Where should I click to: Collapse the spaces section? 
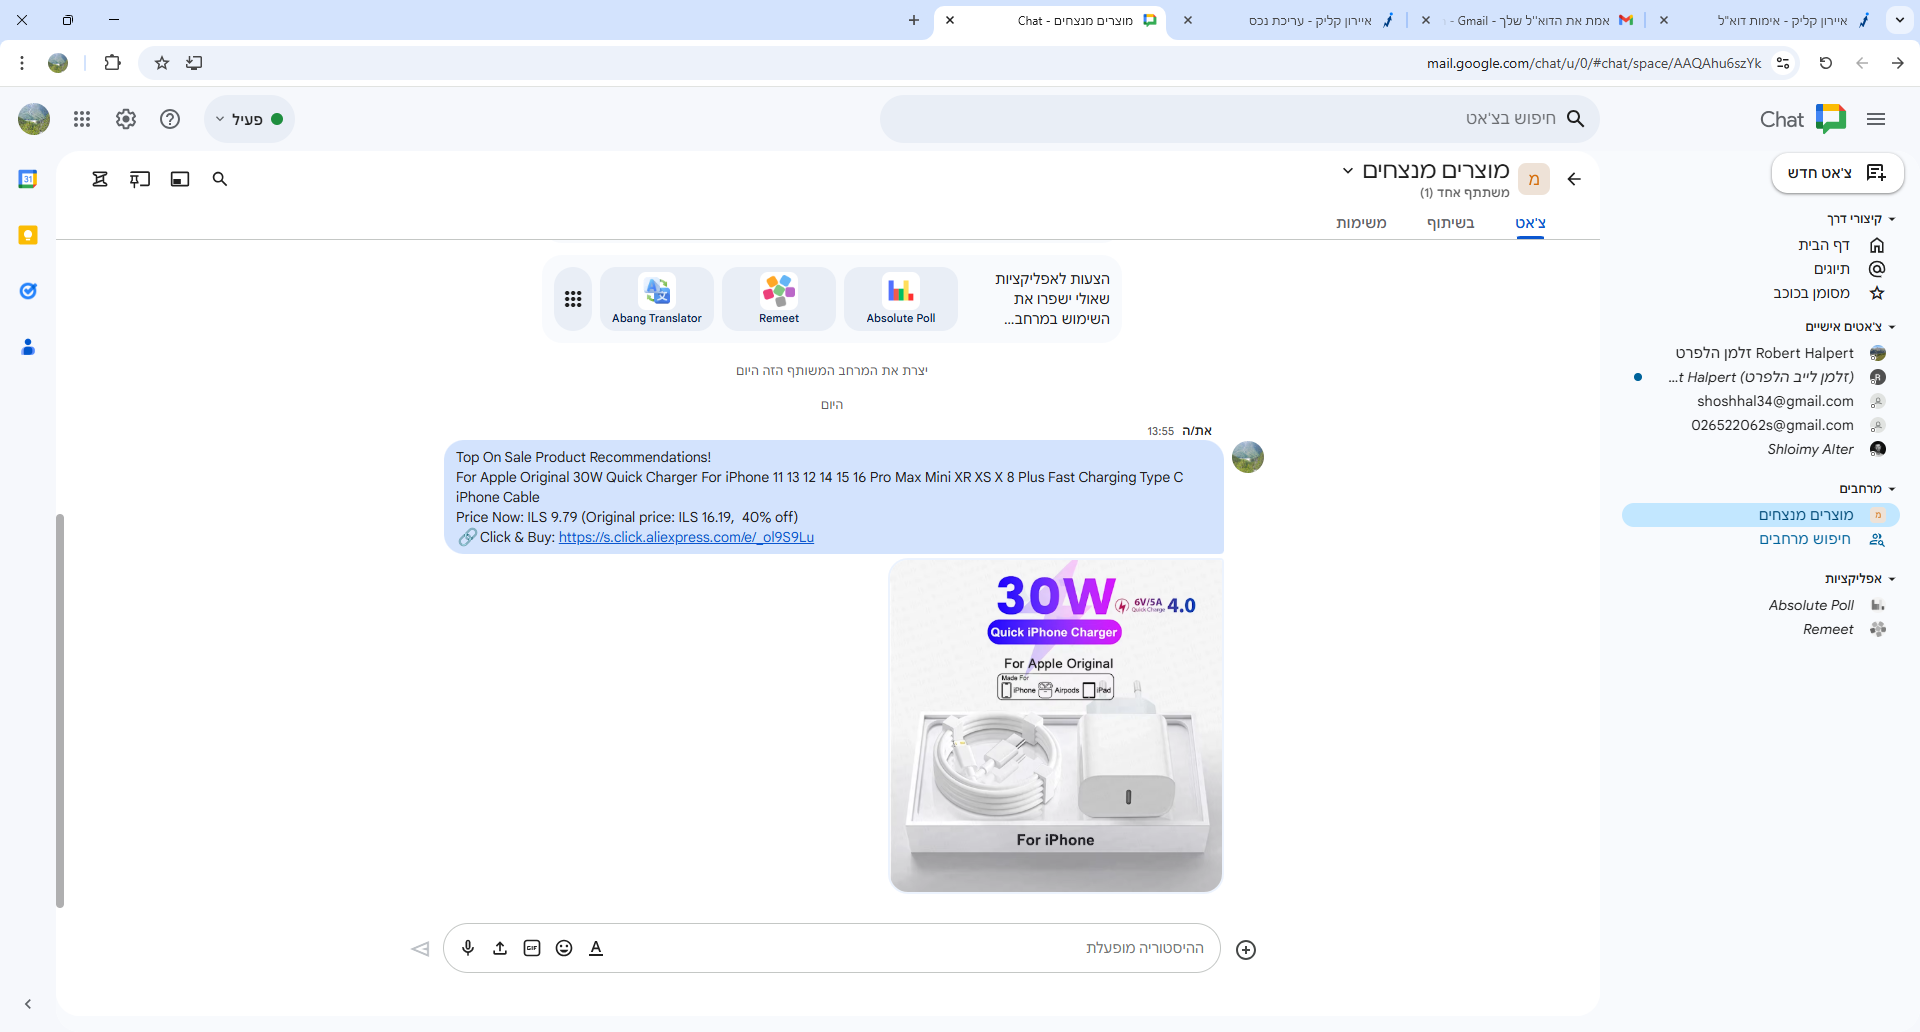[1892, 489]
